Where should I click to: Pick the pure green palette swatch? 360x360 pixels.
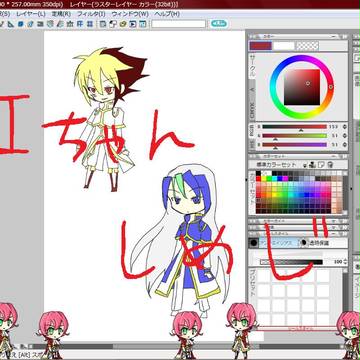tap(269, 179)
